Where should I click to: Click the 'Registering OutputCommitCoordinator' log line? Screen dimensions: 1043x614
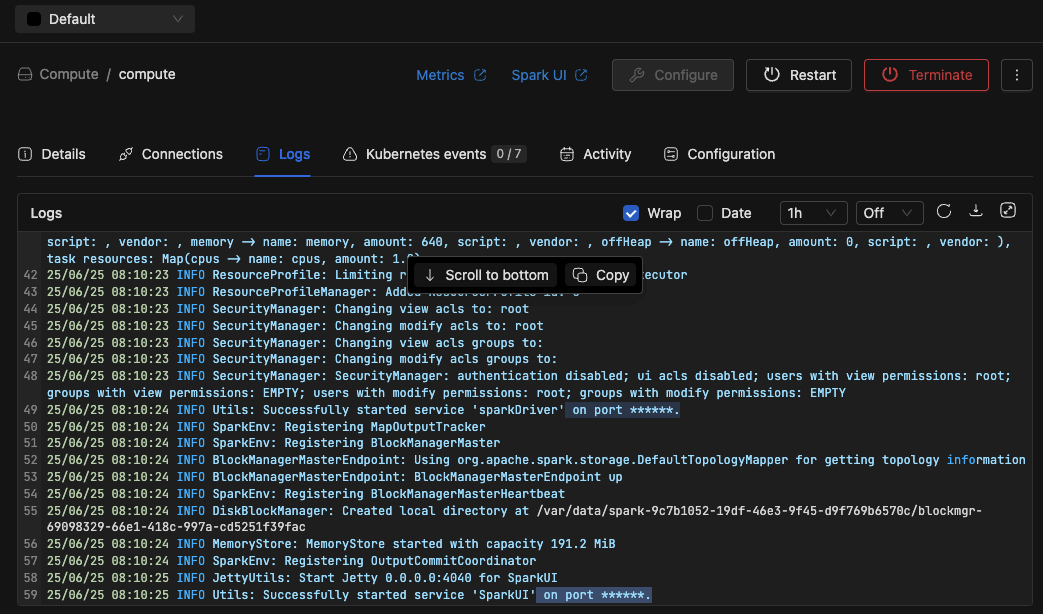coord(291,561)
